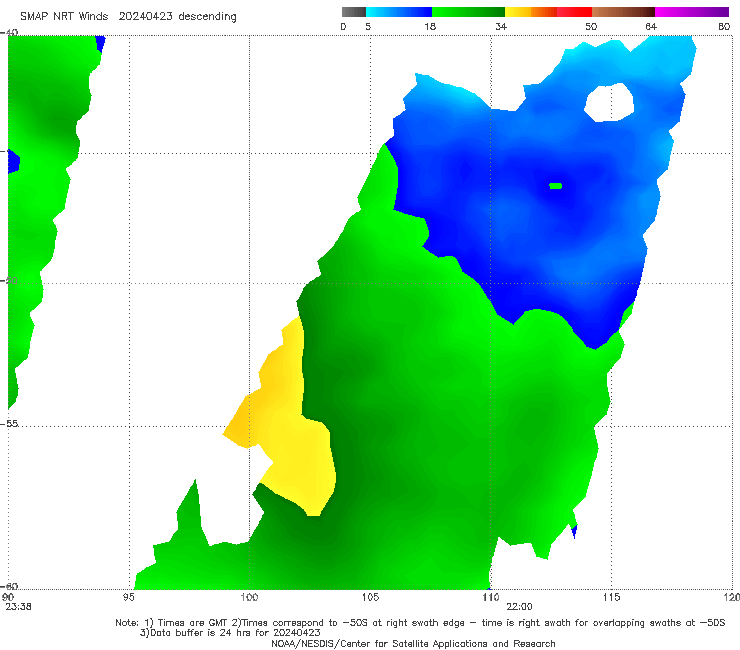740x650 pixels.
Task: Click the title 'SMAP NRT Winds 20240423 descending'
Action: point(128,16)
